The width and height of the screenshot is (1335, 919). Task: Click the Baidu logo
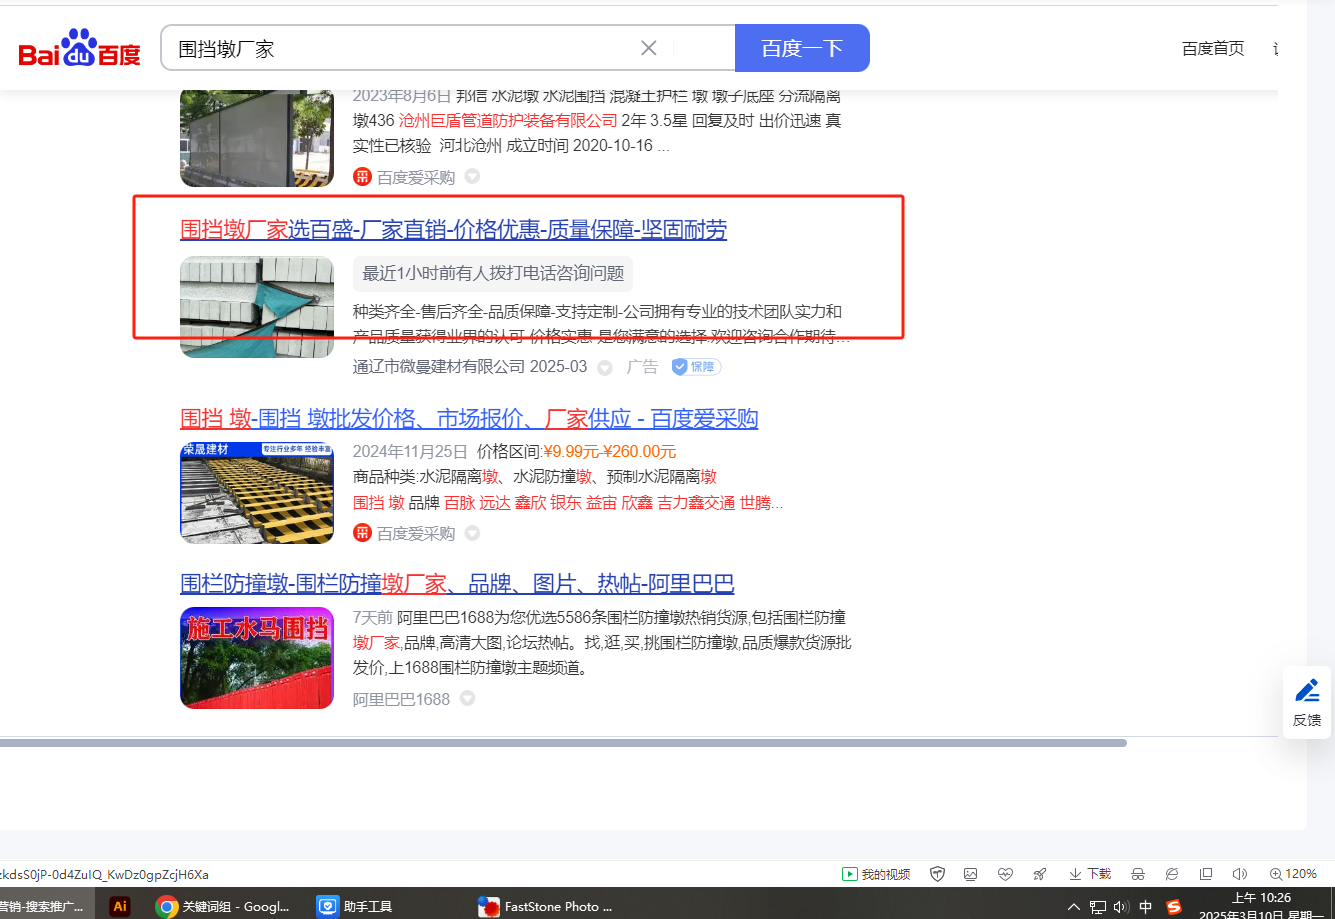point(80,48)
